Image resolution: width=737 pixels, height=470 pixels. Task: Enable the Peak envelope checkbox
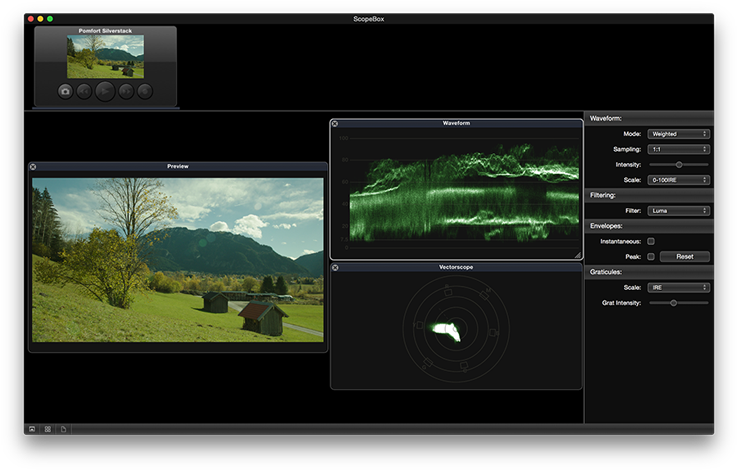click(651, 256)
